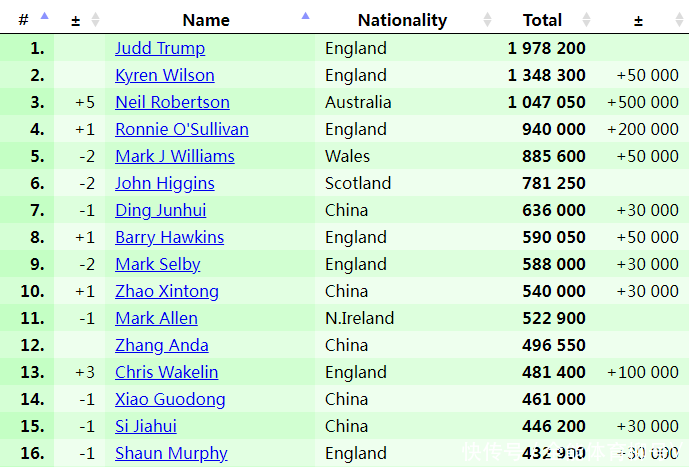The height and width of the screenshot is (467, 690).
Task: Open Shaun Murphy player link
Action: pyautogui.click(x=171, y=453)
